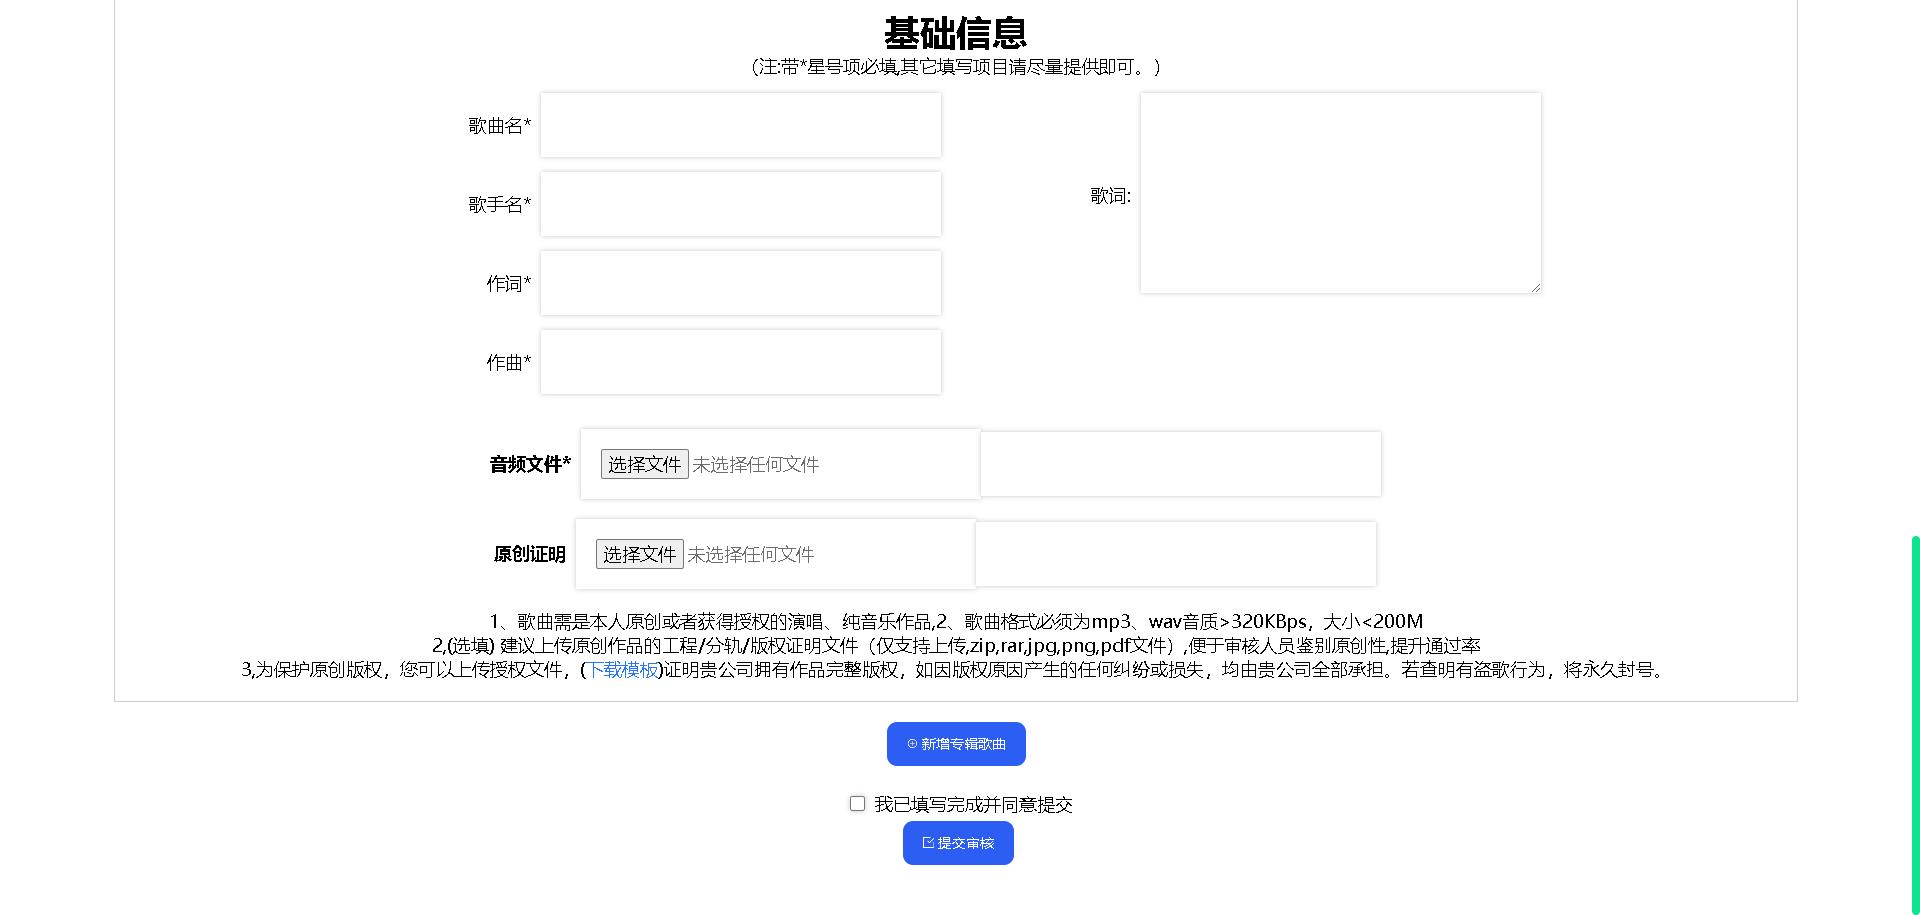The width and height of the screenshot is (1920, 915).
Task: Tick the 我已填写完成并同意提交 checkbox
Action: click(x=857, y=804)
